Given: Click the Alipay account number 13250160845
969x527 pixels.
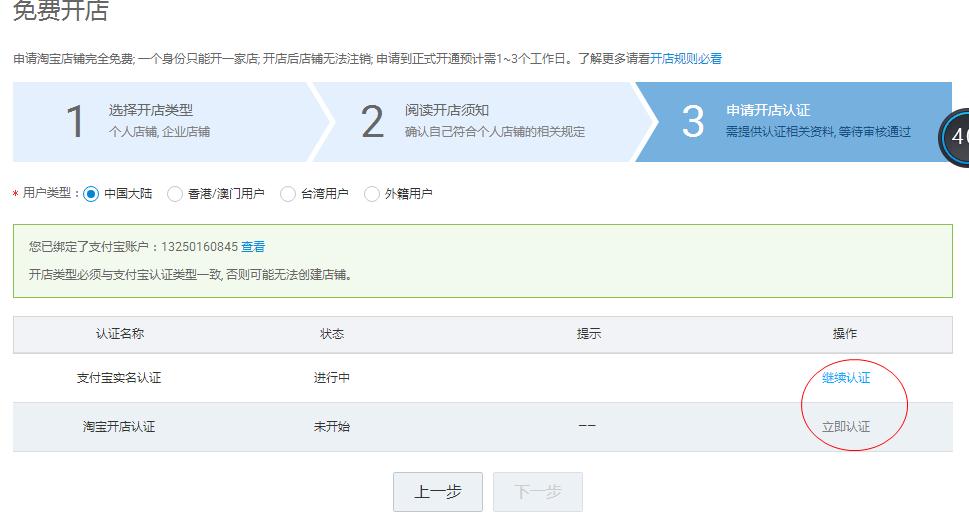Looking at the screenshot, I should click(x=199, y=247).
